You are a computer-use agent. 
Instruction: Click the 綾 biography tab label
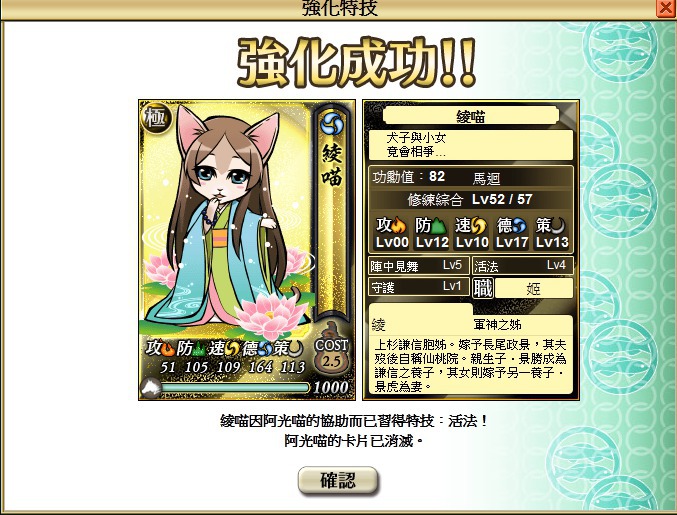(378, 324)
